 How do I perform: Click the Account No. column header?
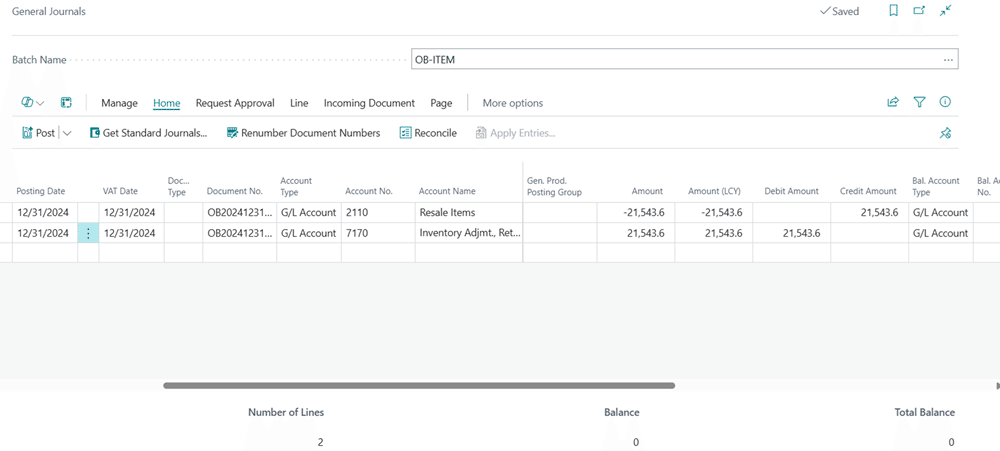pyautogui.click(x=369, y=191)
